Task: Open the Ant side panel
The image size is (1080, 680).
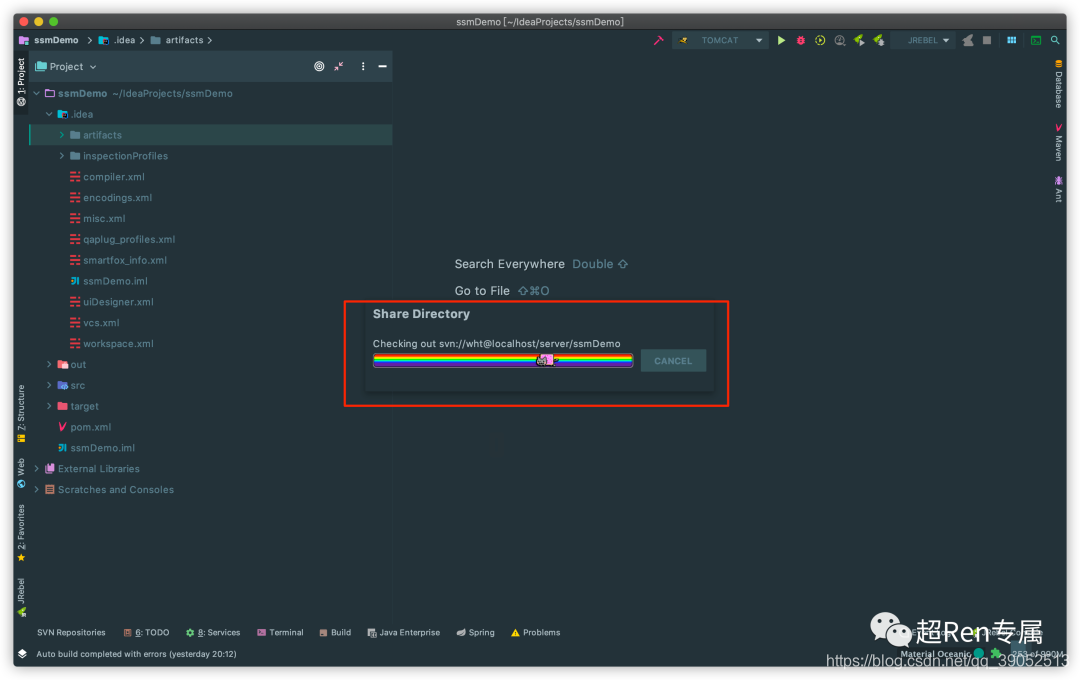Action: coord(1059,189)
